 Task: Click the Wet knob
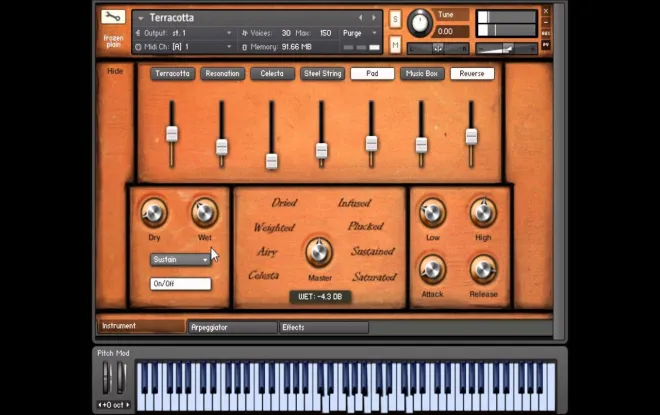tap(205, 213)
